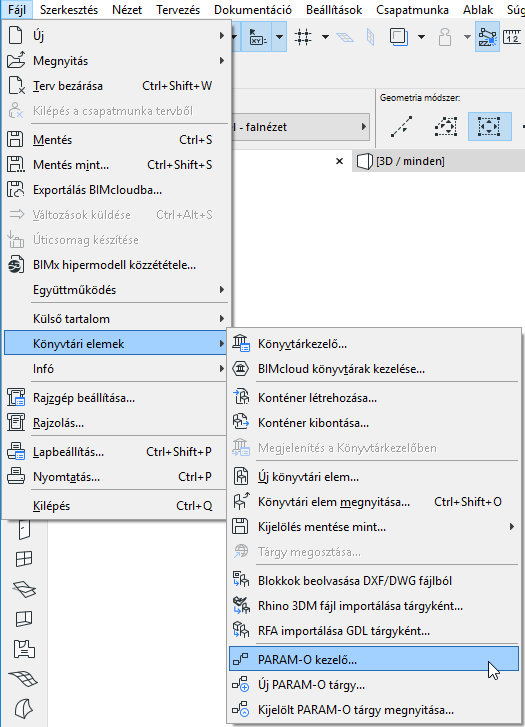The image size is (525, 727).
Task: Click RFA importálása GDL tárgyként
Action: point(374,631)
